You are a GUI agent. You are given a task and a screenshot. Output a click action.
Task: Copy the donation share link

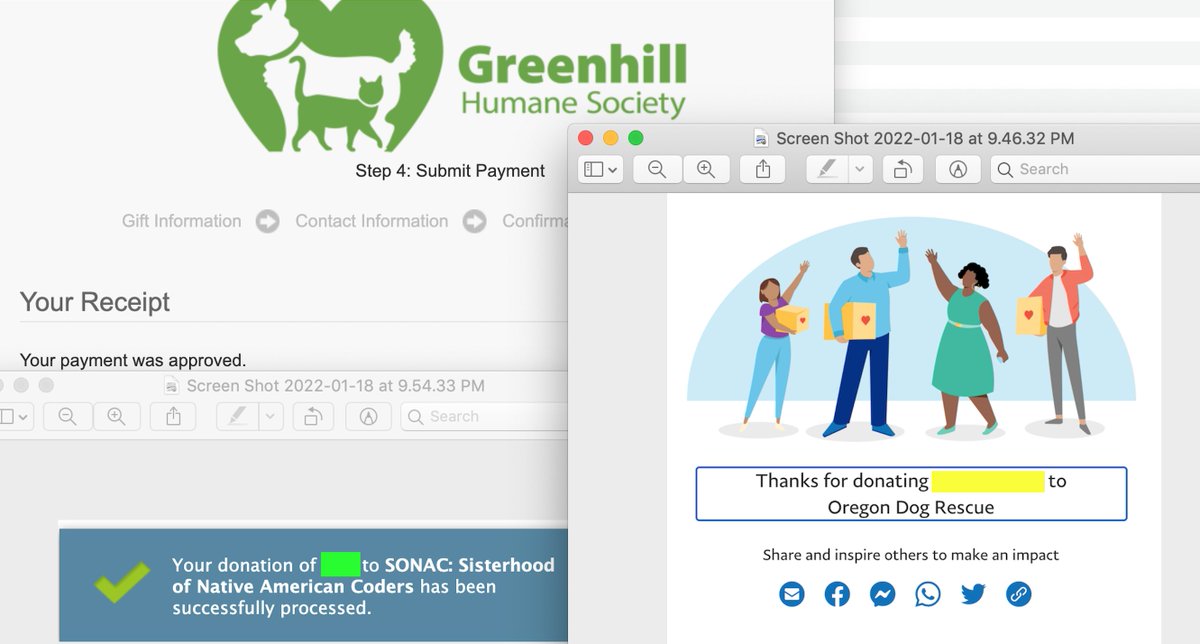tap(1018, 594)
